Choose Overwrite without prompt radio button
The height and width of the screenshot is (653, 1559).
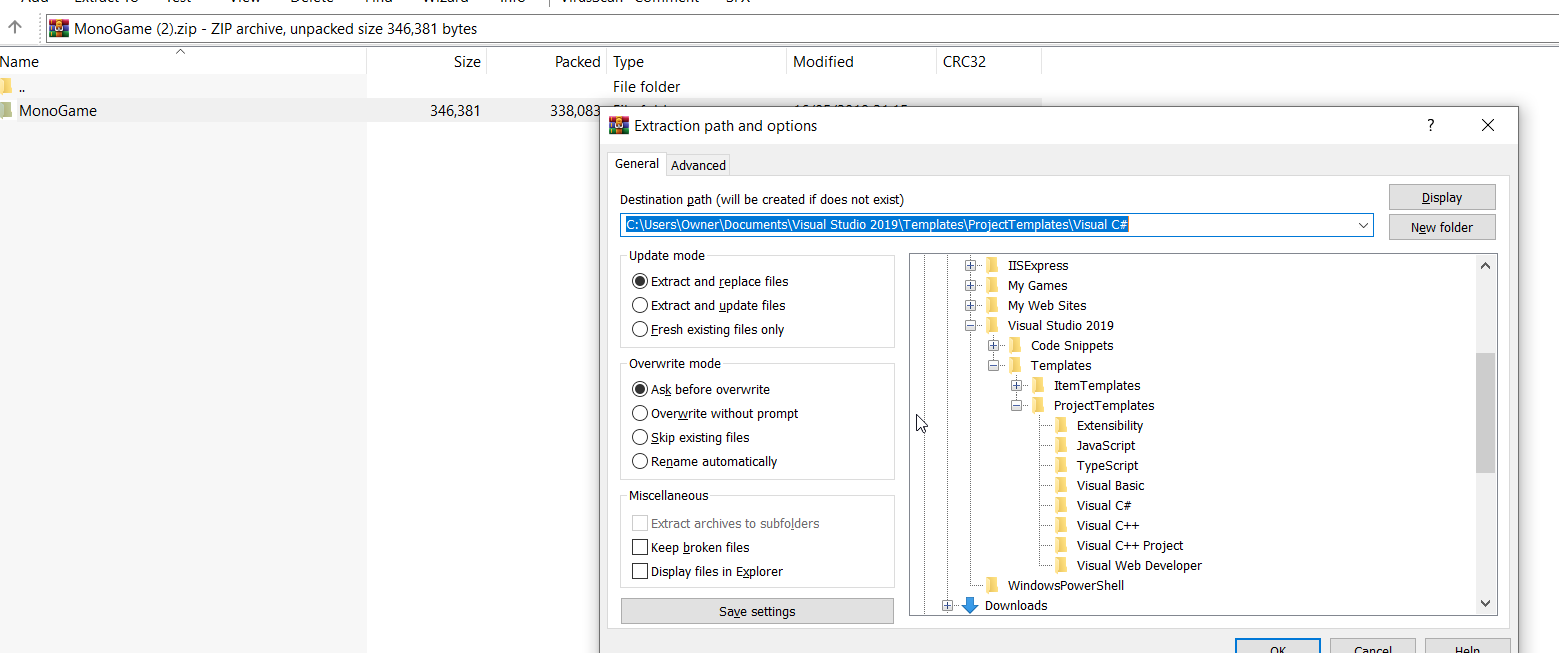(x=640, y=413)
